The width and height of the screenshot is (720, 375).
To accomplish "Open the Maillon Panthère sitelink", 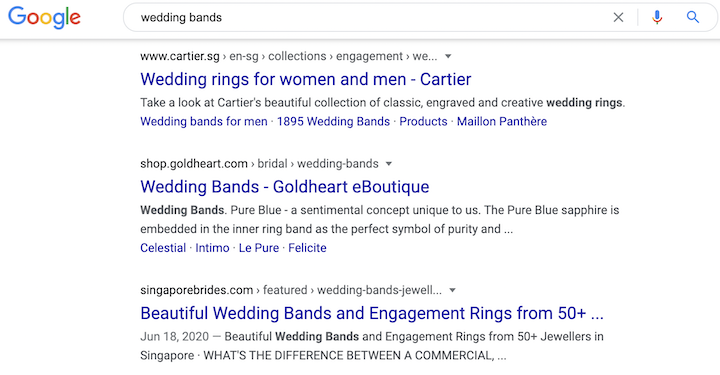I will (502, 122).
